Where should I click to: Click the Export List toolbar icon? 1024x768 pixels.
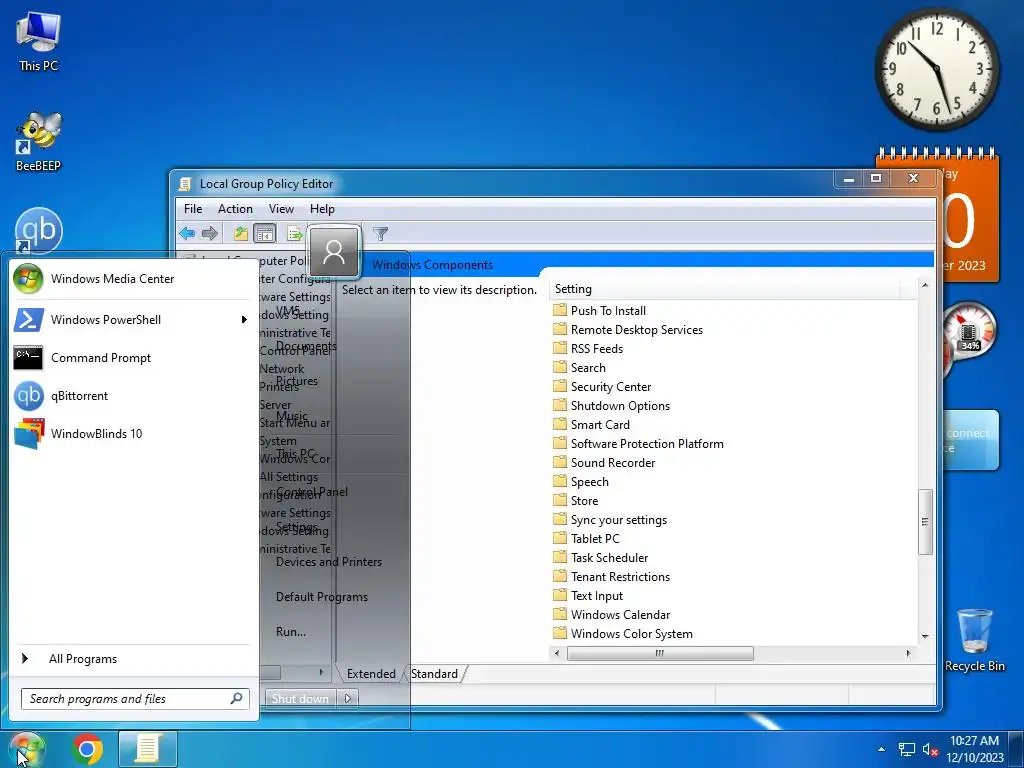click(x=295, y=233)
